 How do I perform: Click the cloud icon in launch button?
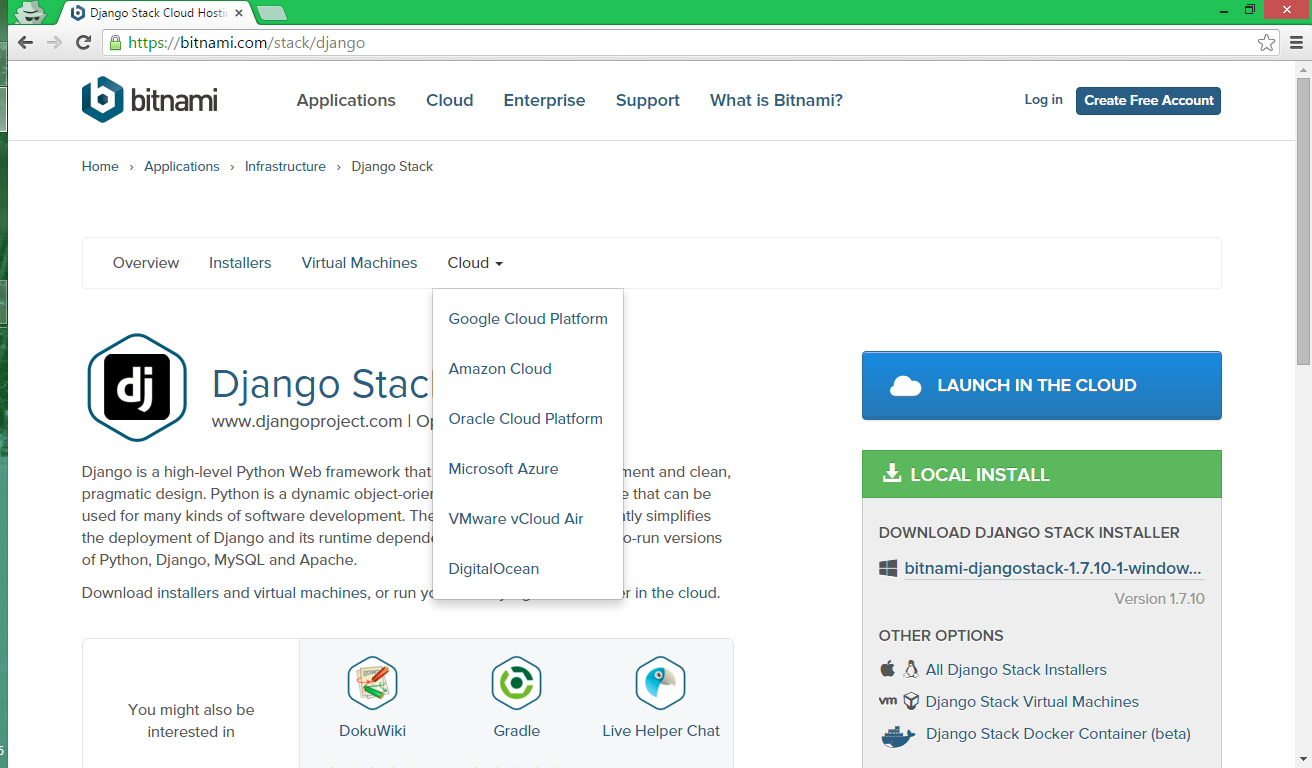[905, 386]
